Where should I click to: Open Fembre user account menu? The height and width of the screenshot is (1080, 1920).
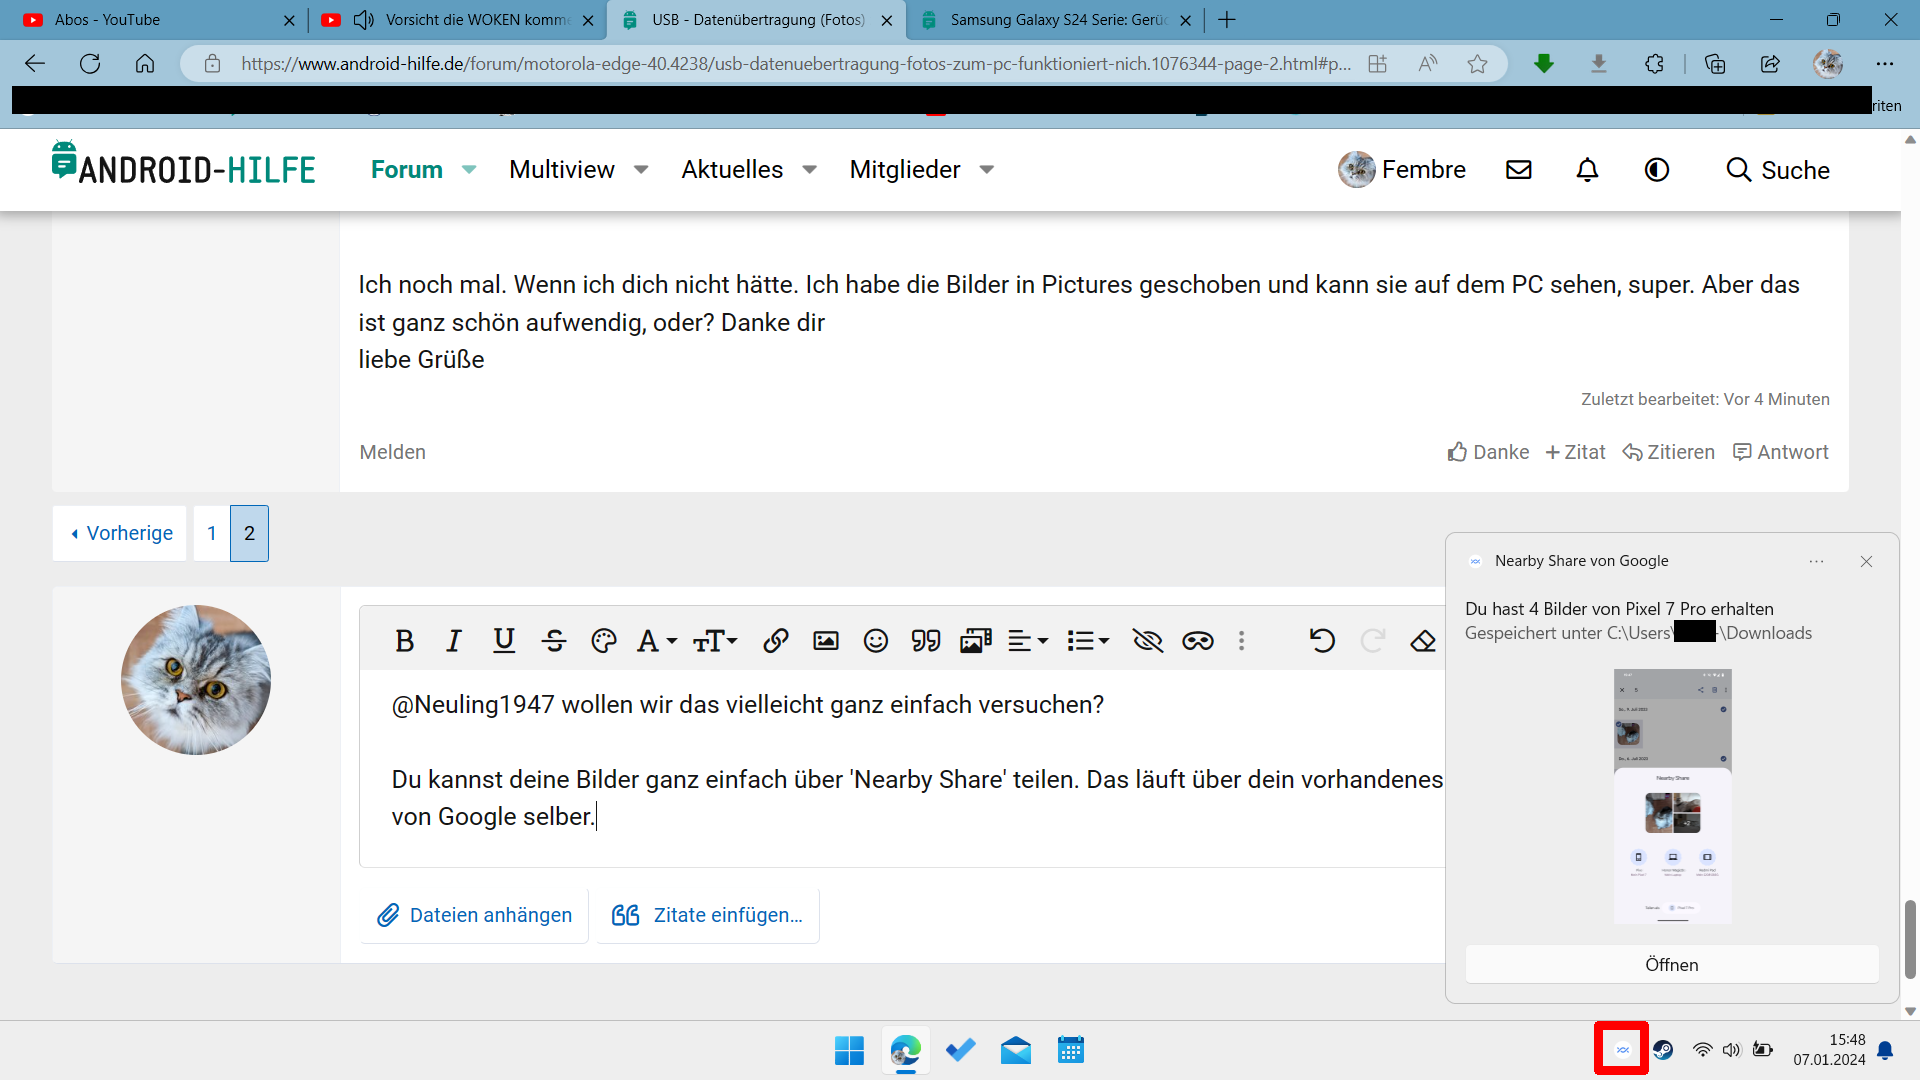[x=1402, y=170]
